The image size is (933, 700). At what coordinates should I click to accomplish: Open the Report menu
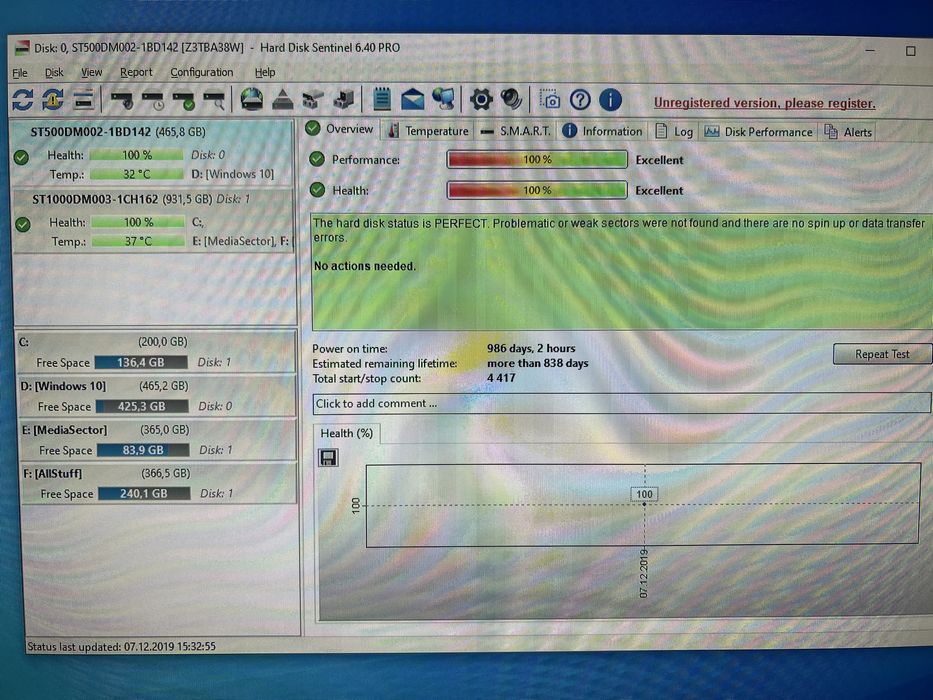[136, 72]
